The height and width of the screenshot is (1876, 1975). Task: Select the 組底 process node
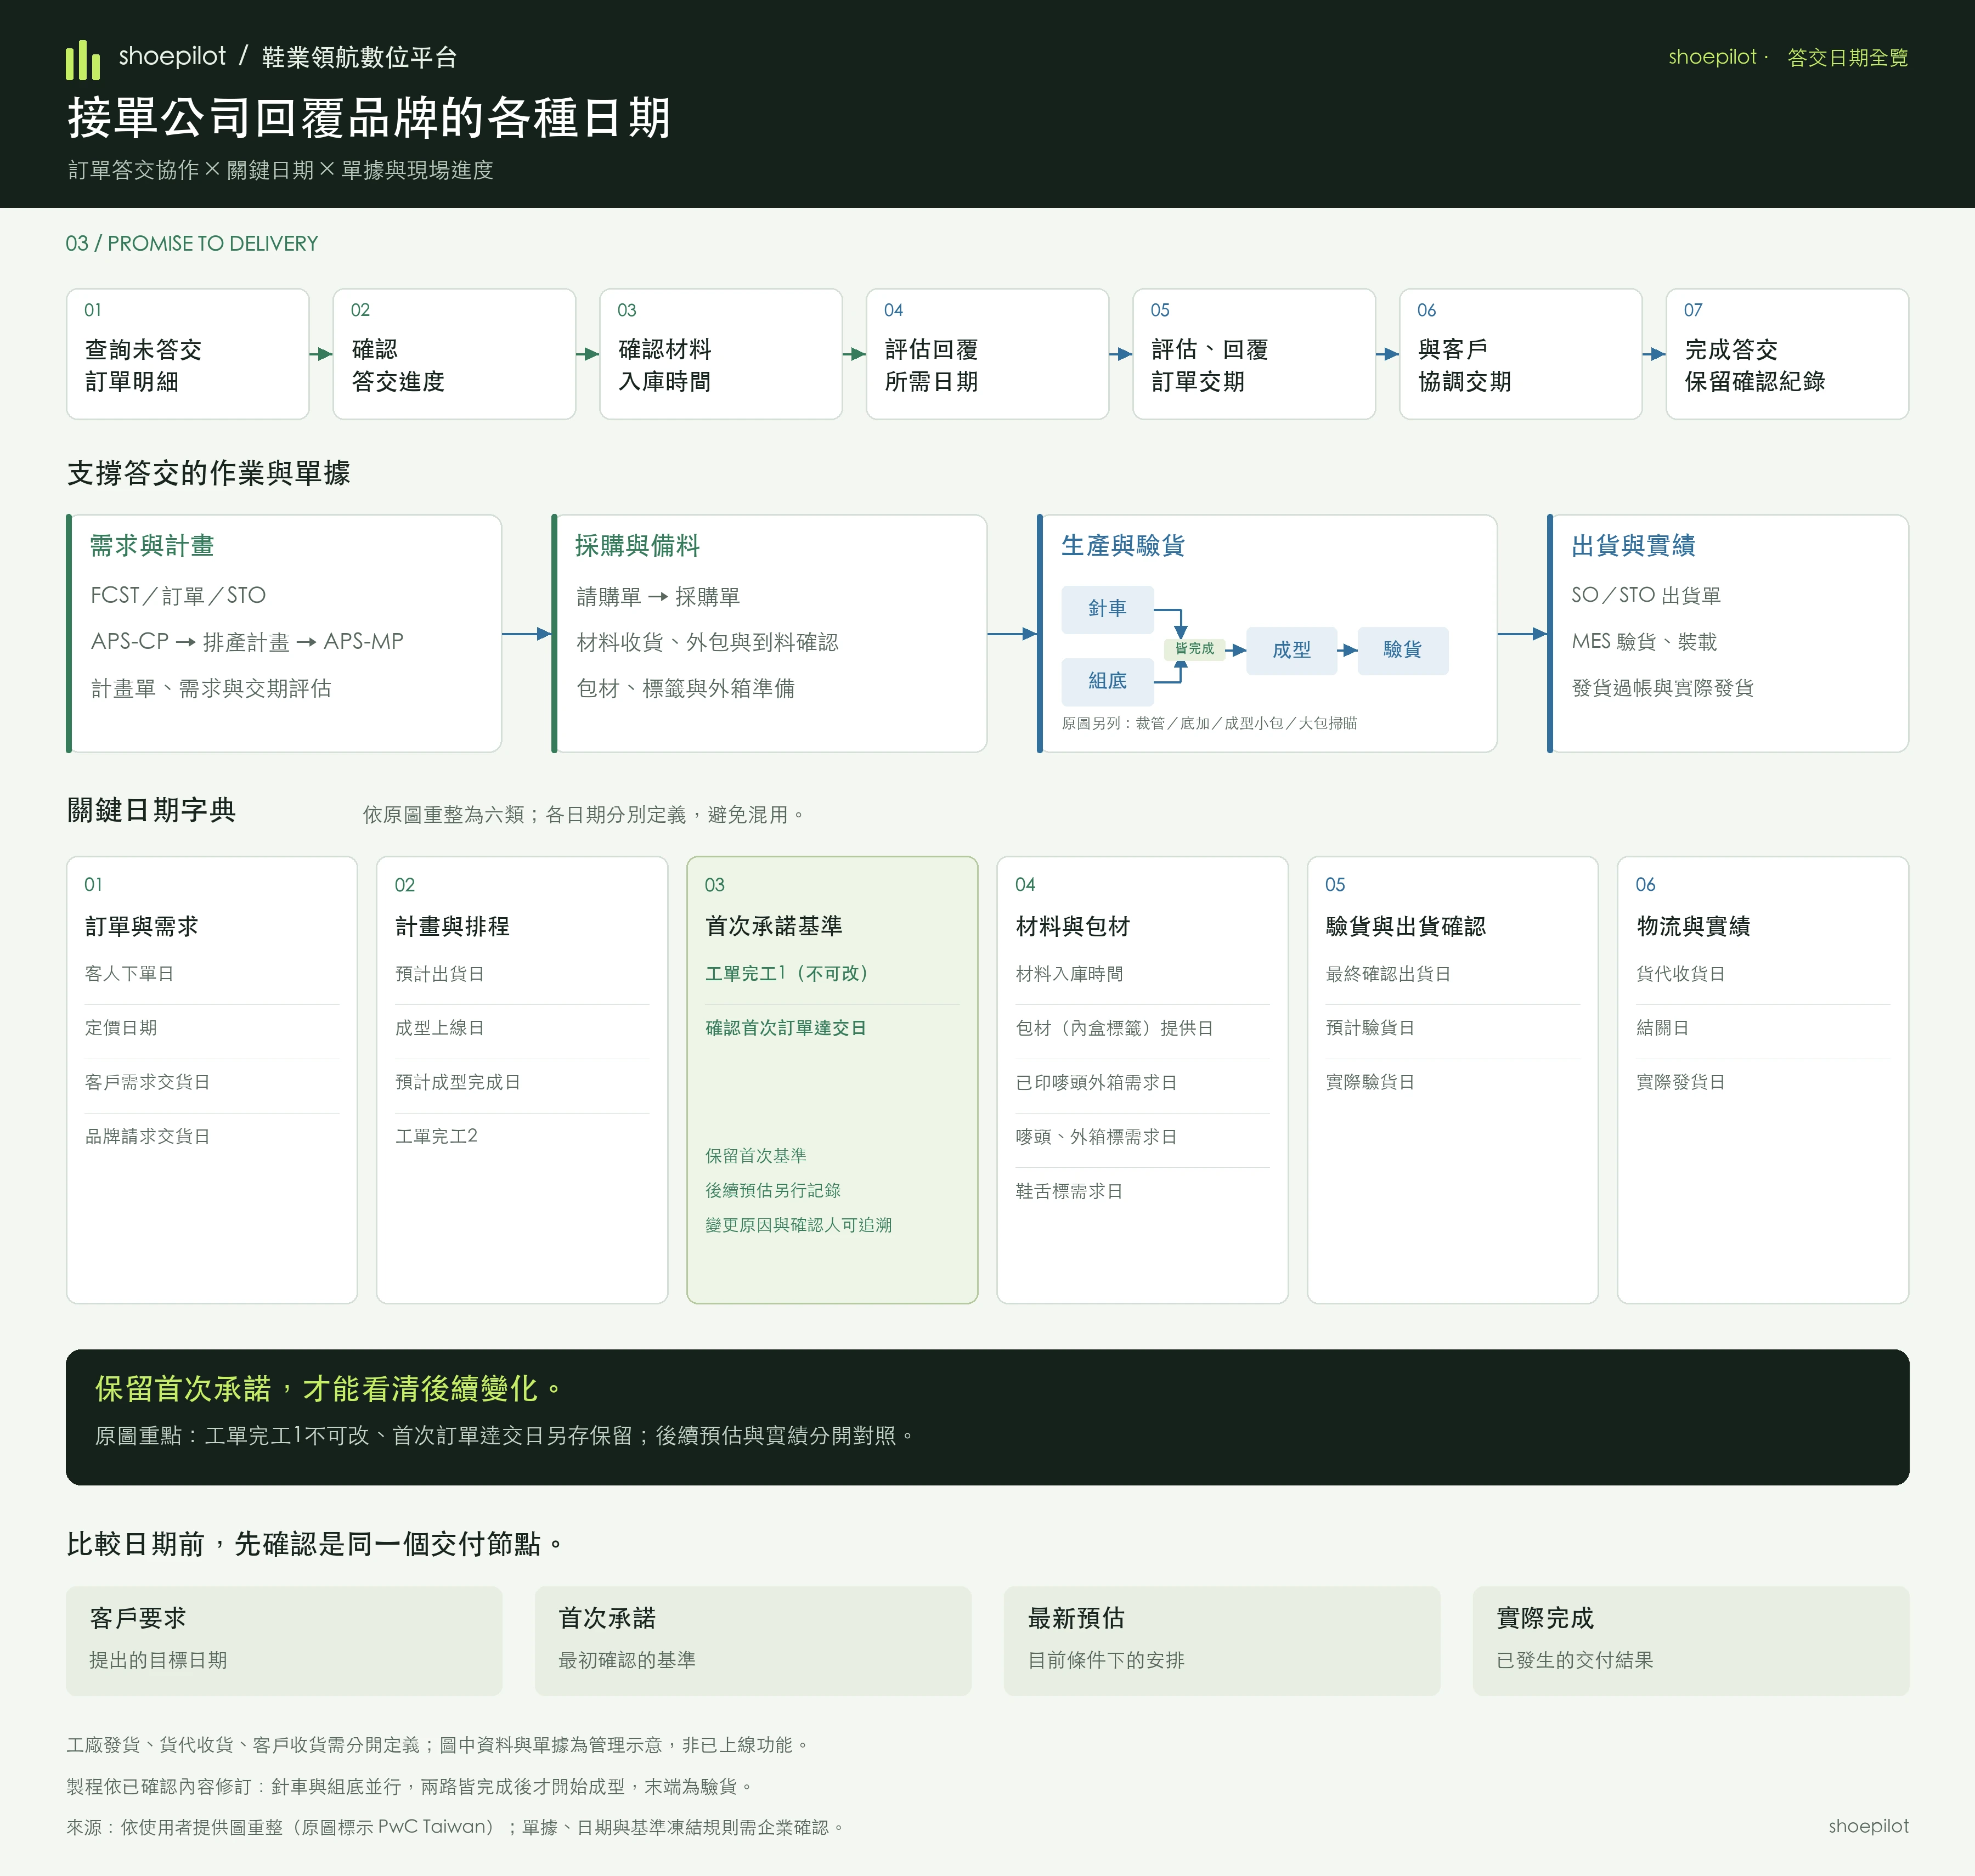click(1107, 681)
